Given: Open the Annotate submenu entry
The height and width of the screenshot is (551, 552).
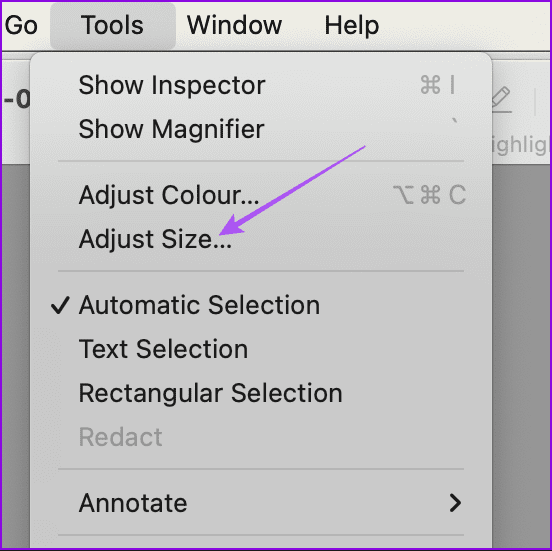Looking at the screenshot, I should [261, 503].
